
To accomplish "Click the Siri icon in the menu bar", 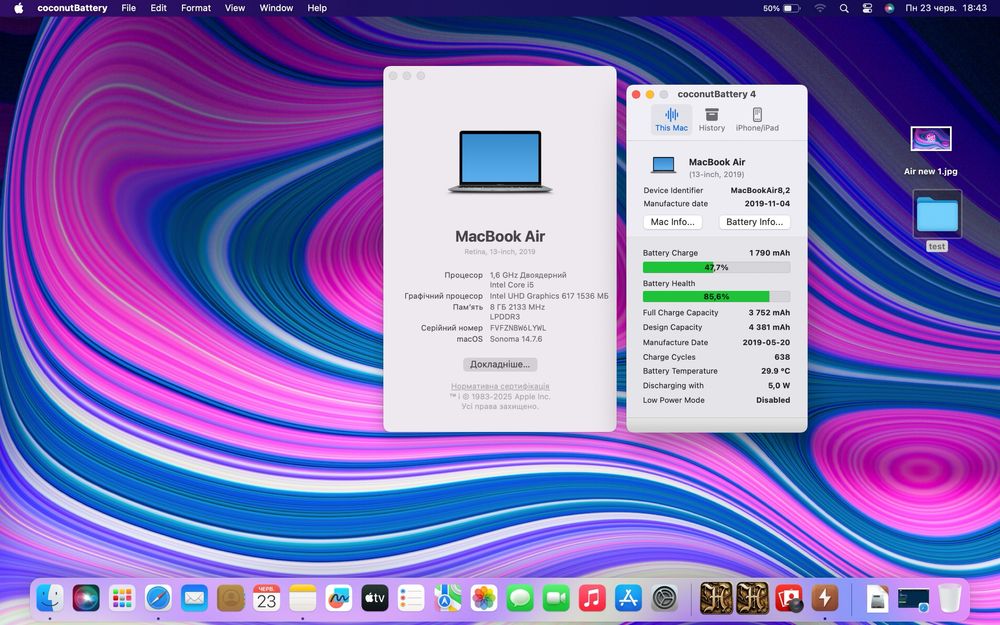I will pos(890,8).
